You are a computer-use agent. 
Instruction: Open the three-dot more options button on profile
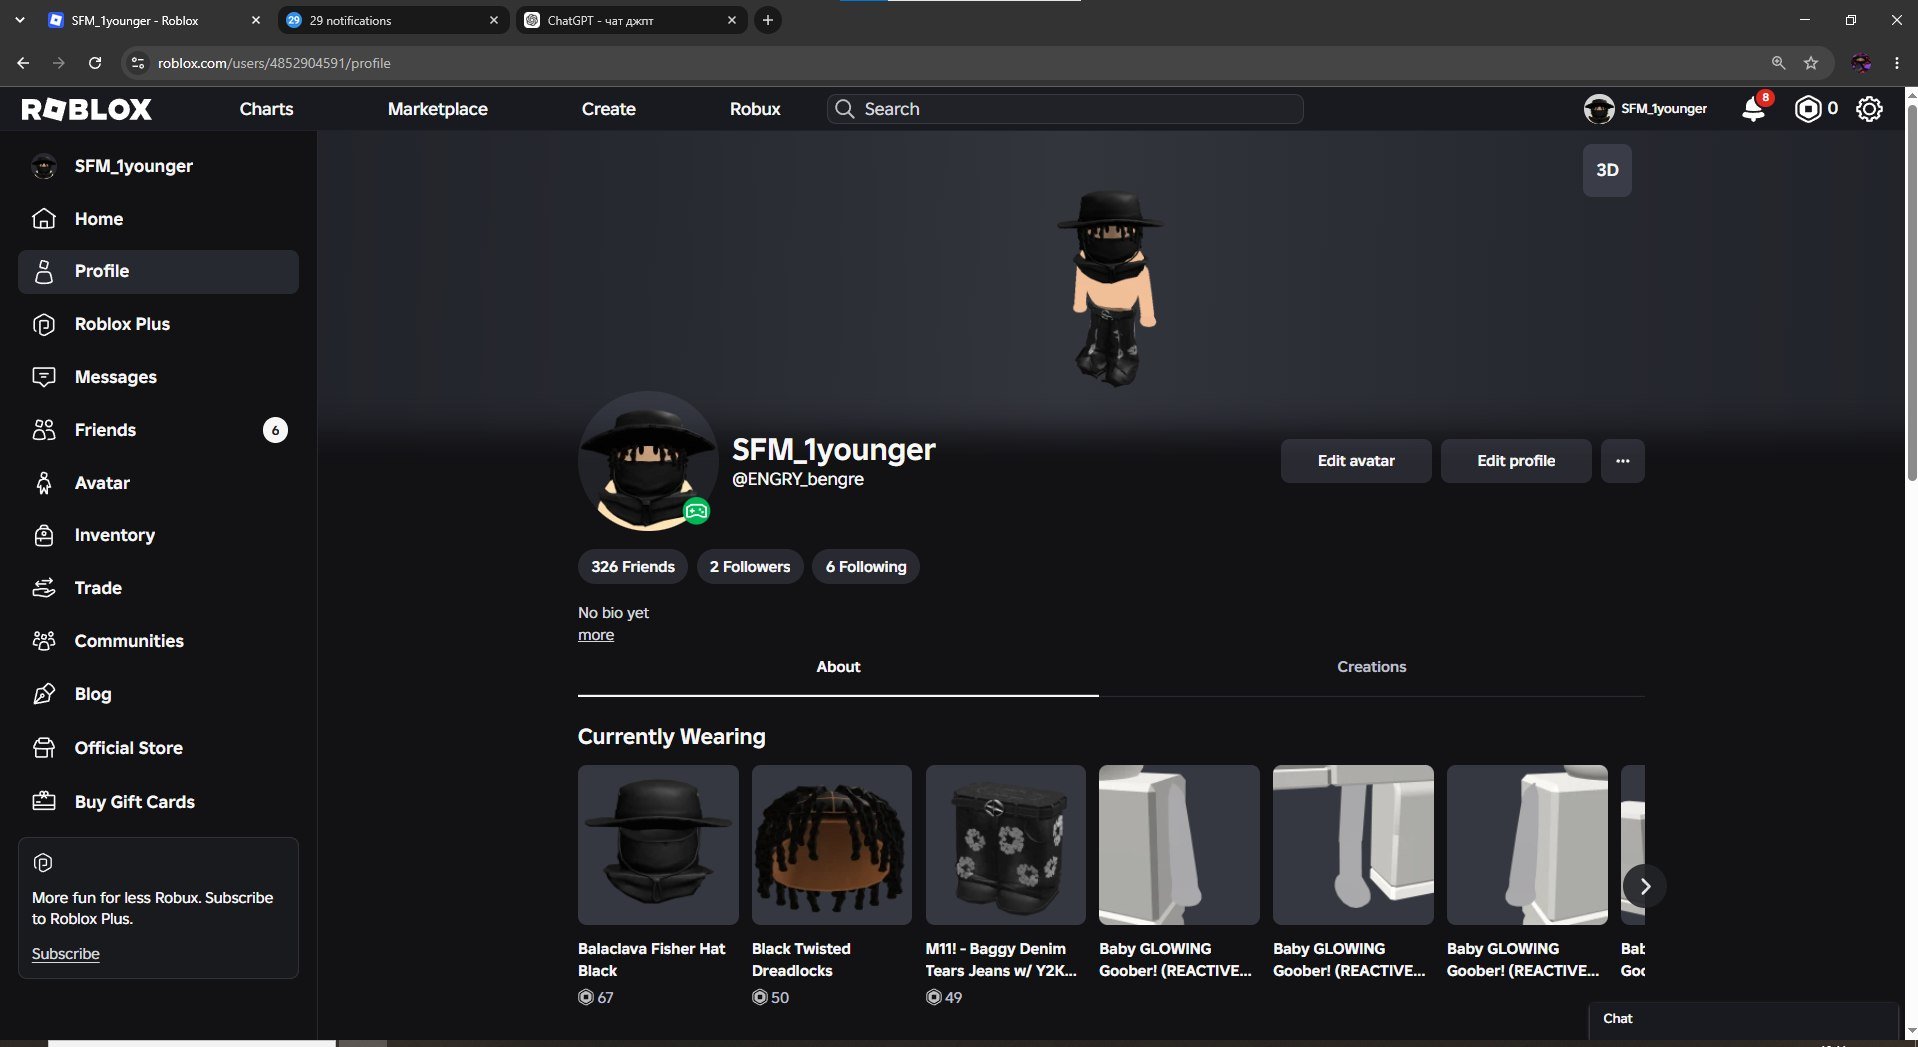coord(1622,461)
